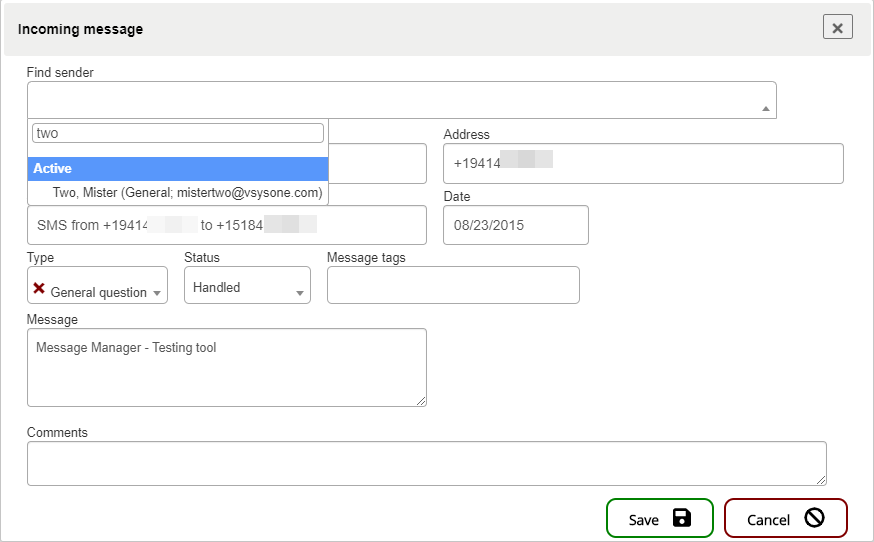
Task: Close the Incoming message dialog
Action: 837,27
